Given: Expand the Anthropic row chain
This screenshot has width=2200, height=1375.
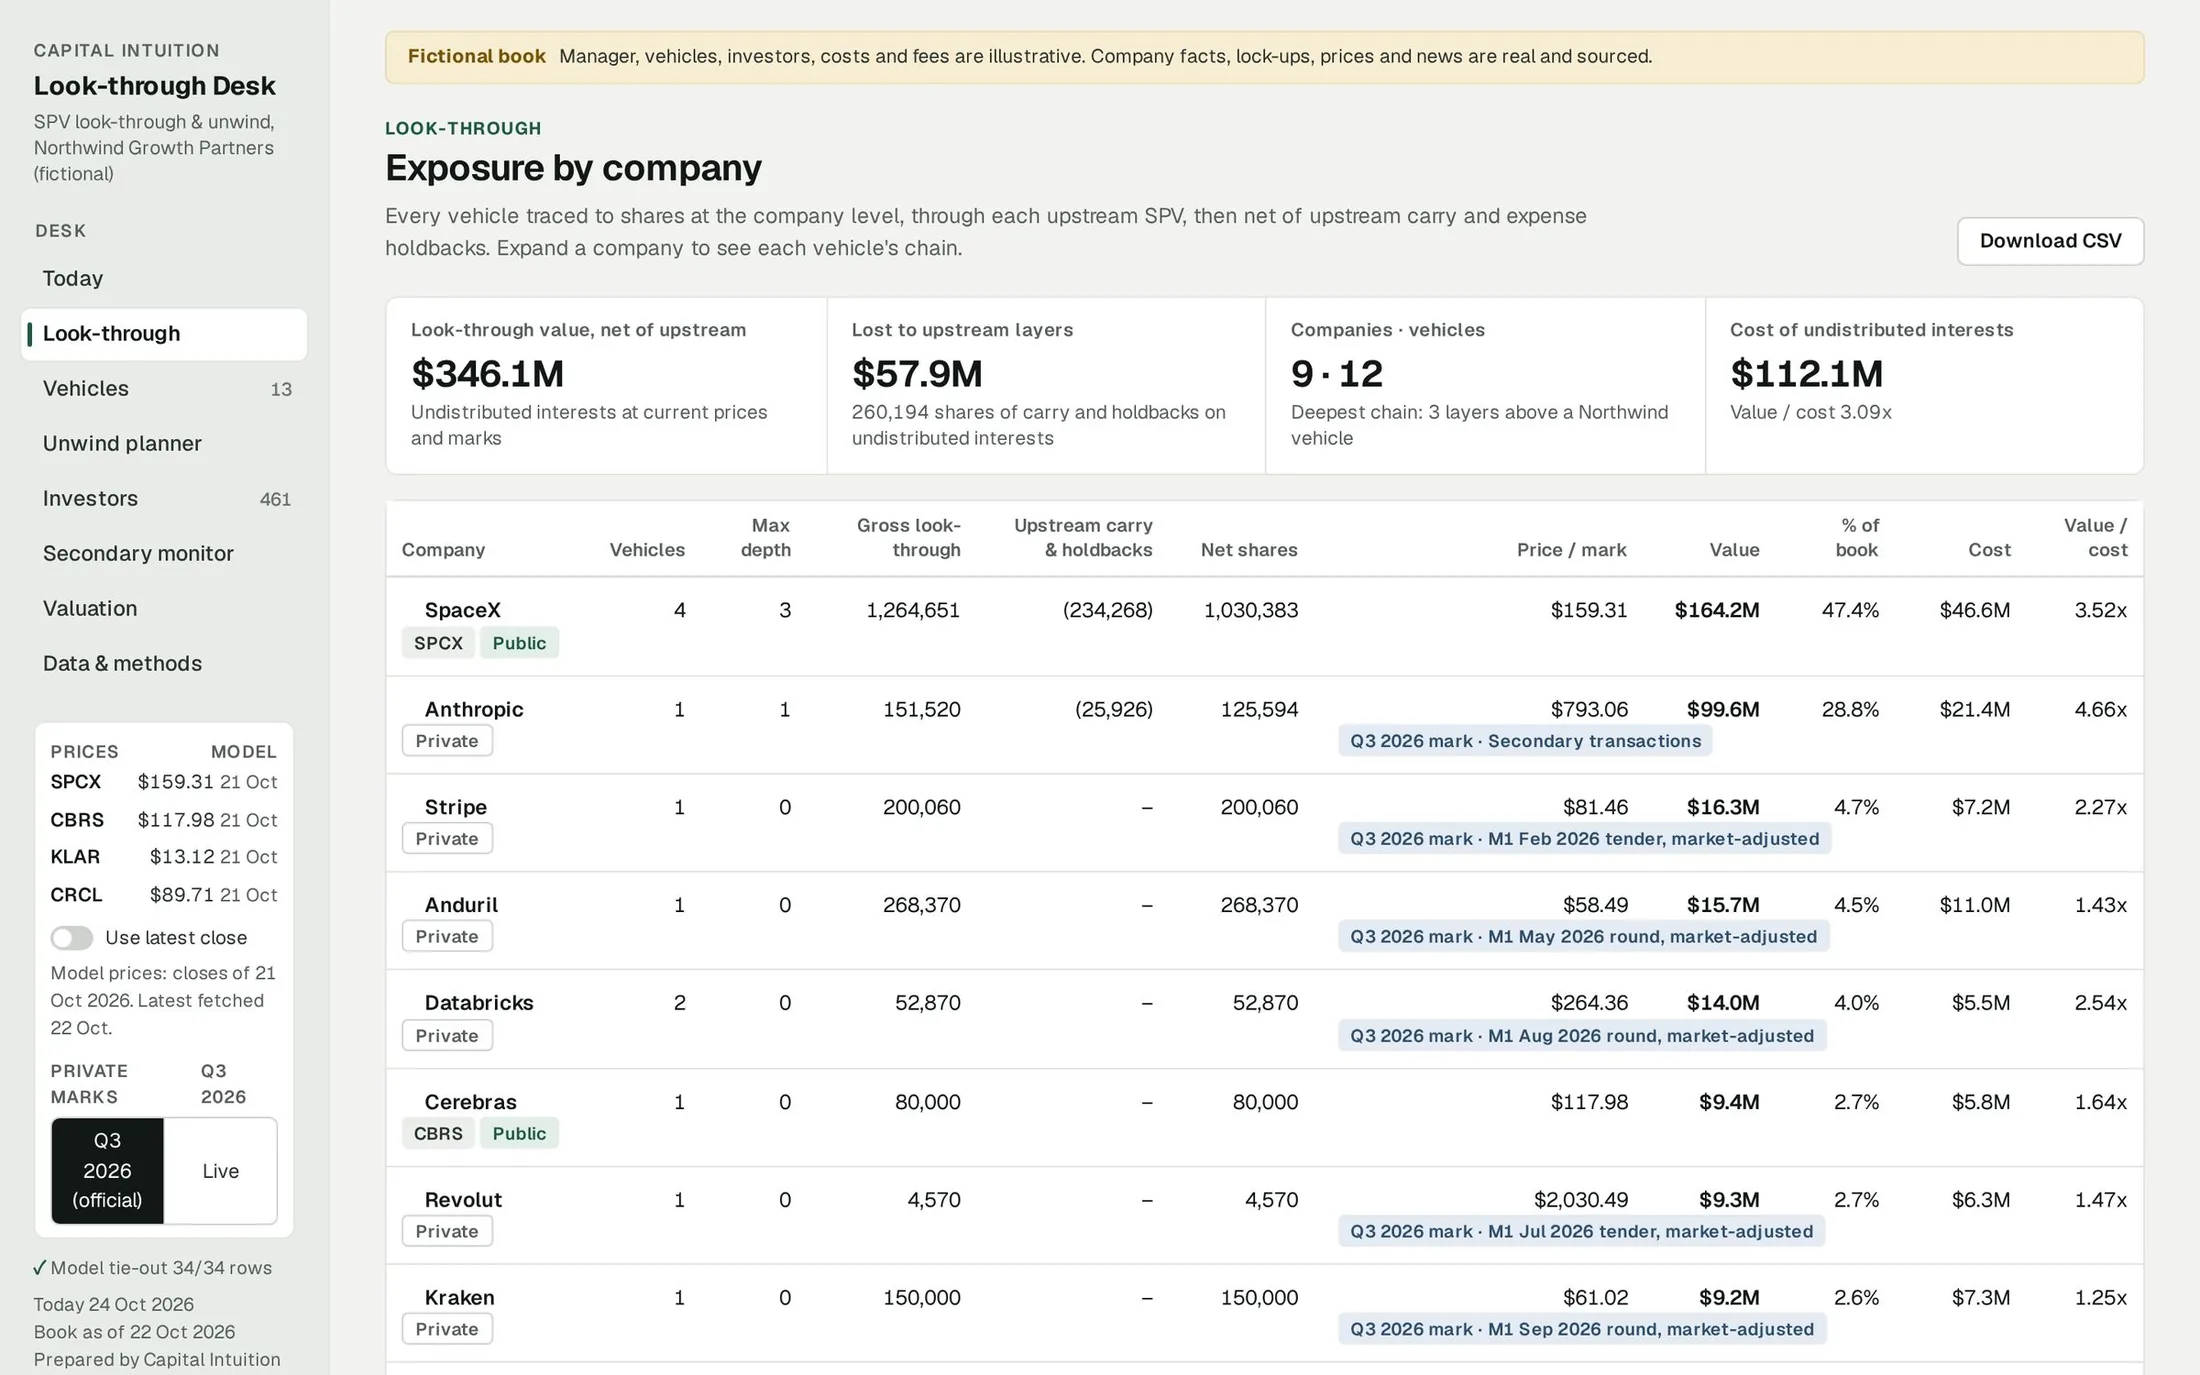Looking at the screenshot, I should (1264, 724).
